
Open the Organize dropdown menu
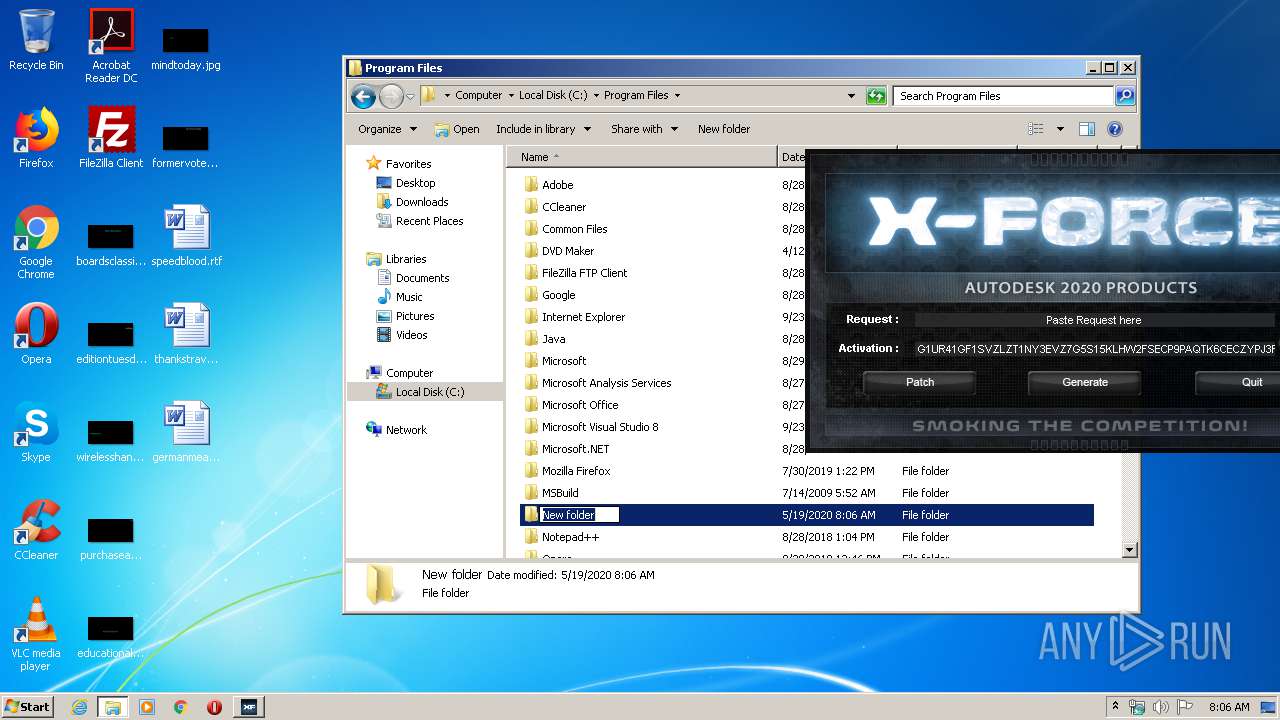coord(387,129)
